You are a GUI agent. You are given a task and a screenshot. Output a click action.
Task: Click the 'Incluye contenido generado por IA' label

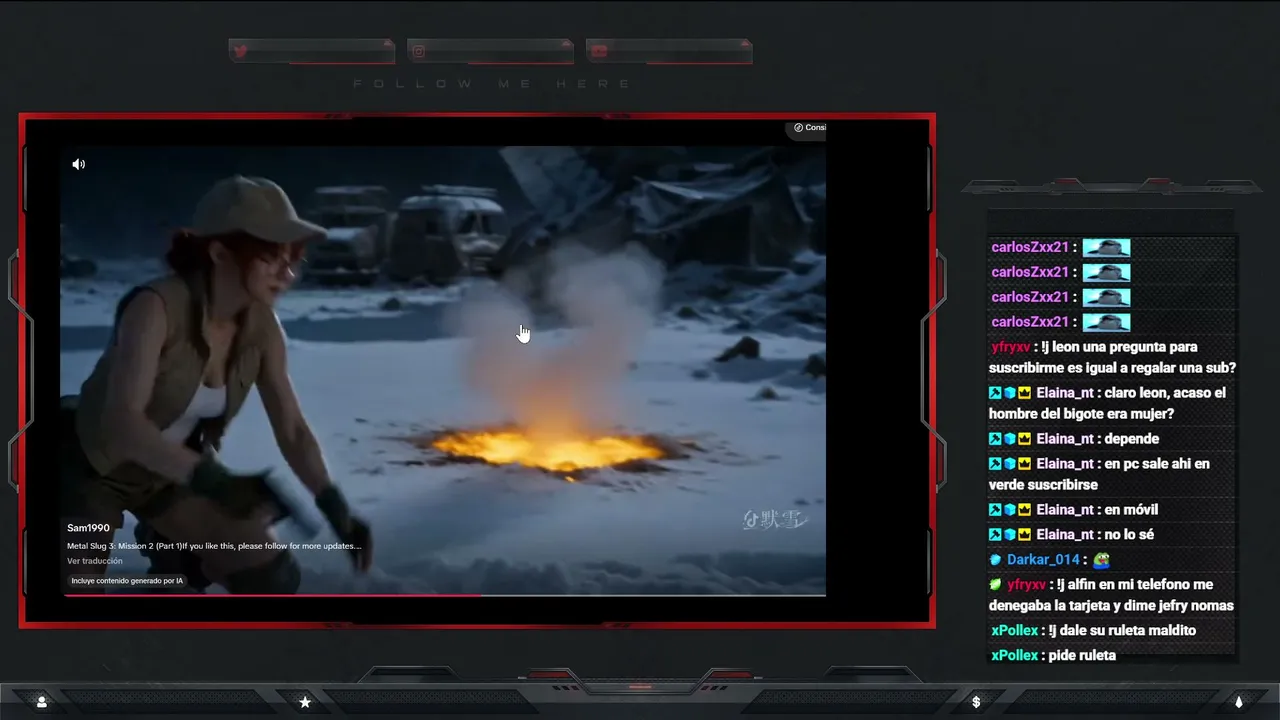[127, 581]
